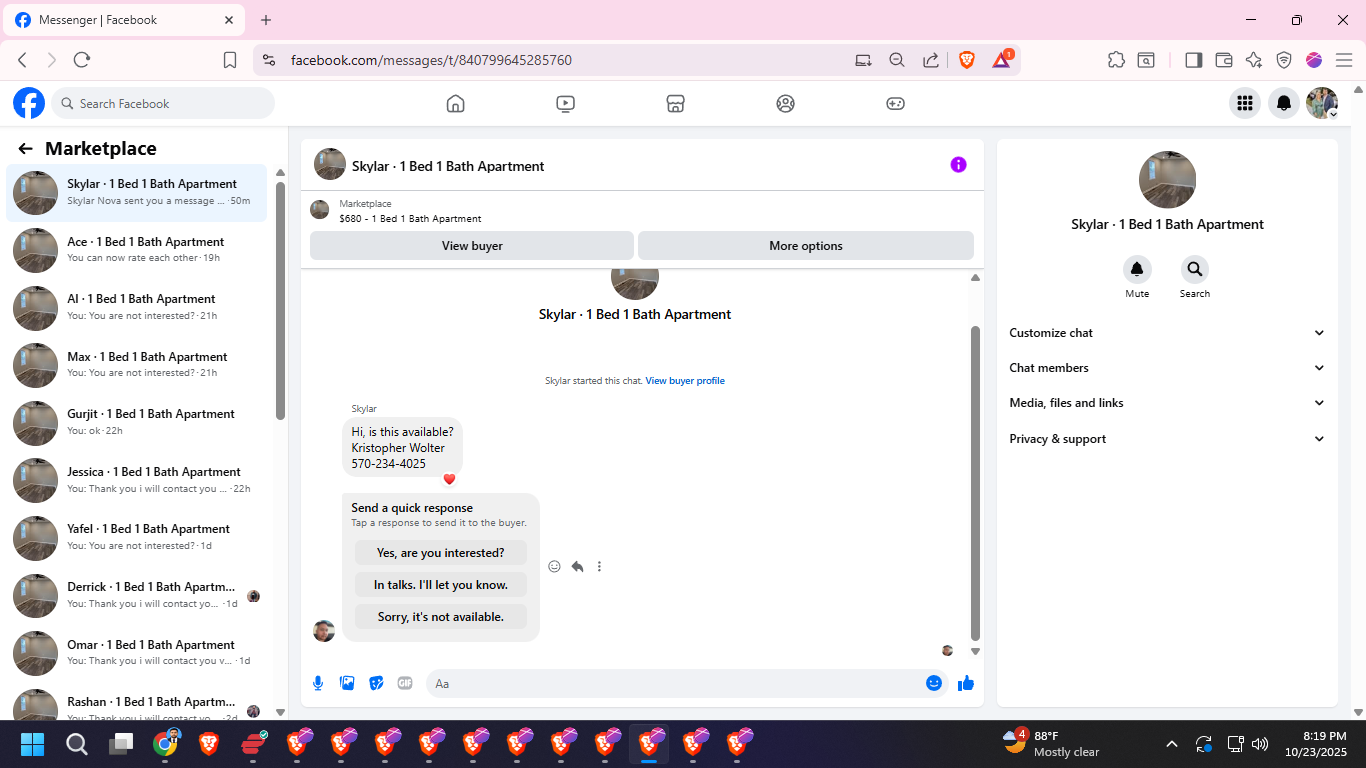This screenshot has width=1366, height=768.
Task: Expand Chat members section
Action: [1167, 368]
